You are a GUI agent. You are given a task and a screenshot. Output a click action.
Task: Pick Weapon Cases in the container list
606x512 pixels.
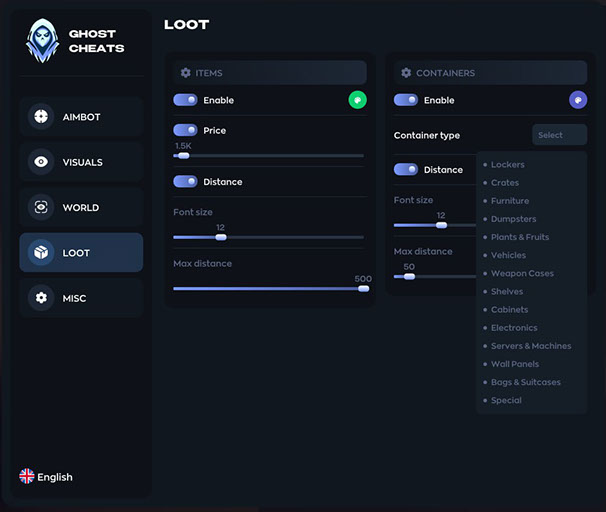click(x=521, y=274)
